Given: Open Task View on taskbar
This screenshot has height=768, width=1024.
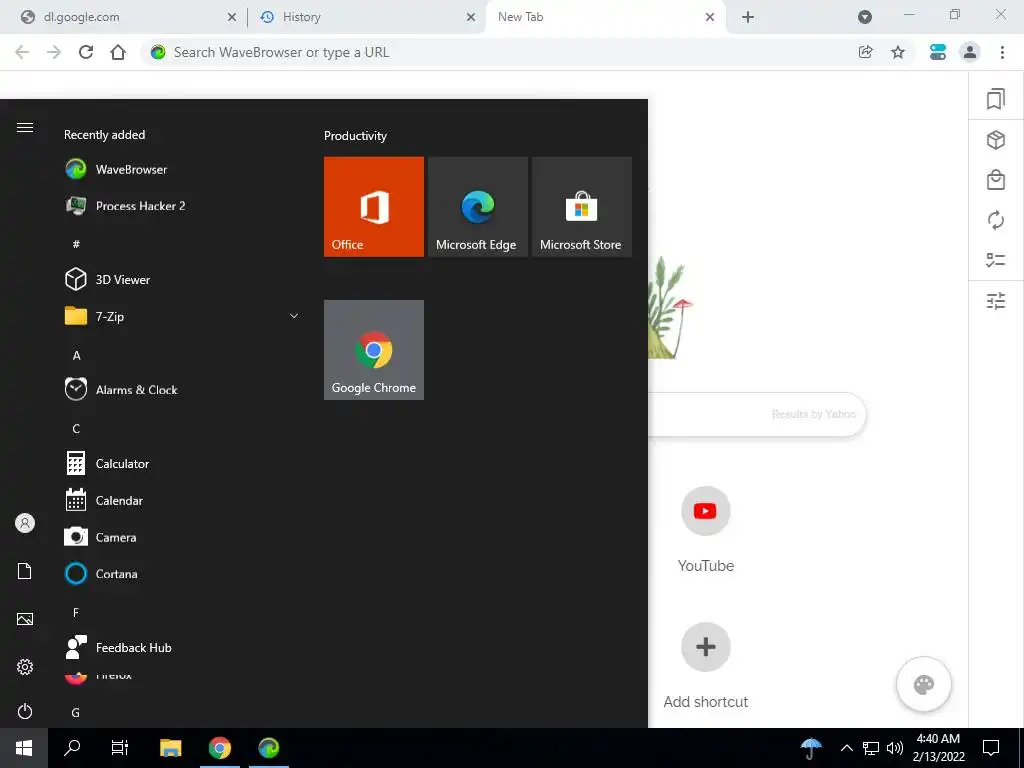Looking at the screenshot, I should tap(120, 748).
